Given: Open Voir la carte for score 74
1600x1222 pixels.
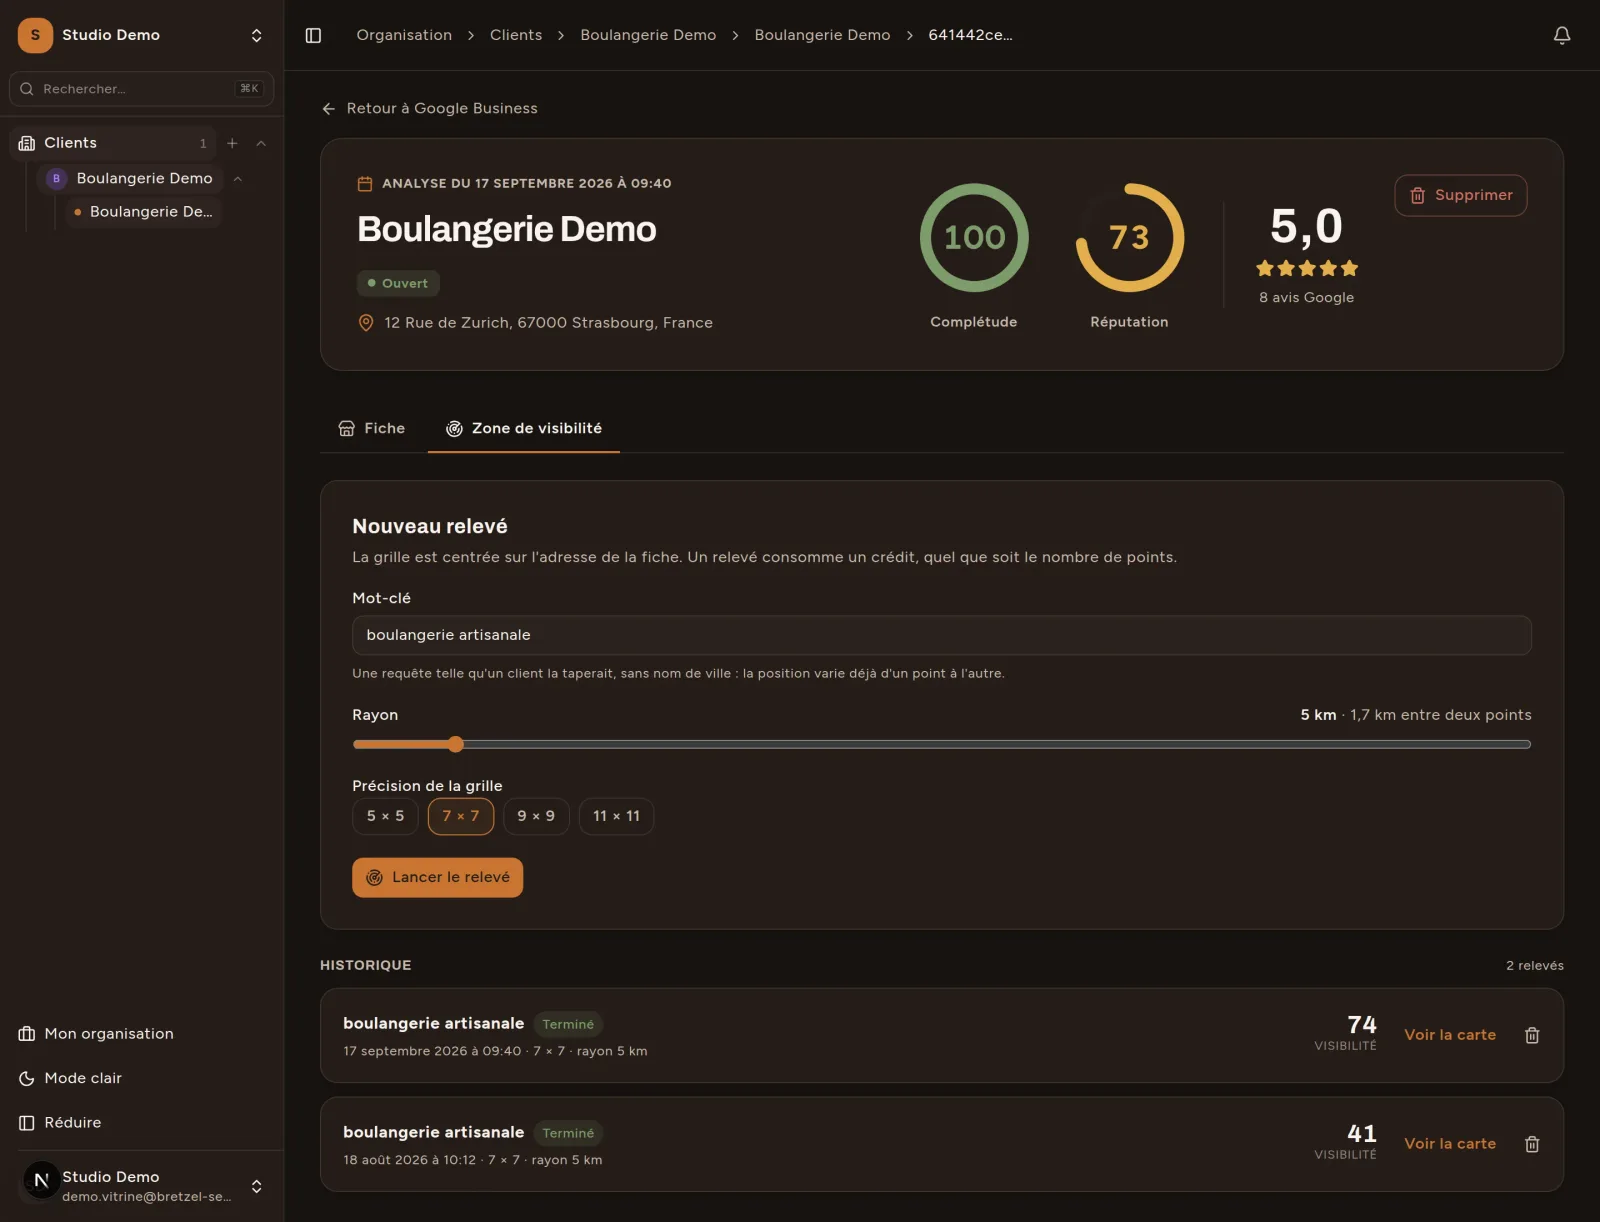Looking at the screenshot, I should pos(1450,1035).
